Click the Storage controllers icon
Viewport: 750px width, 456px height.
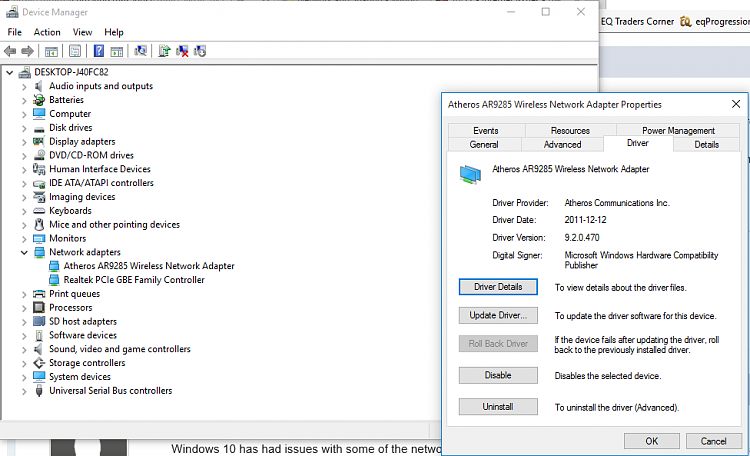point(39,363)
